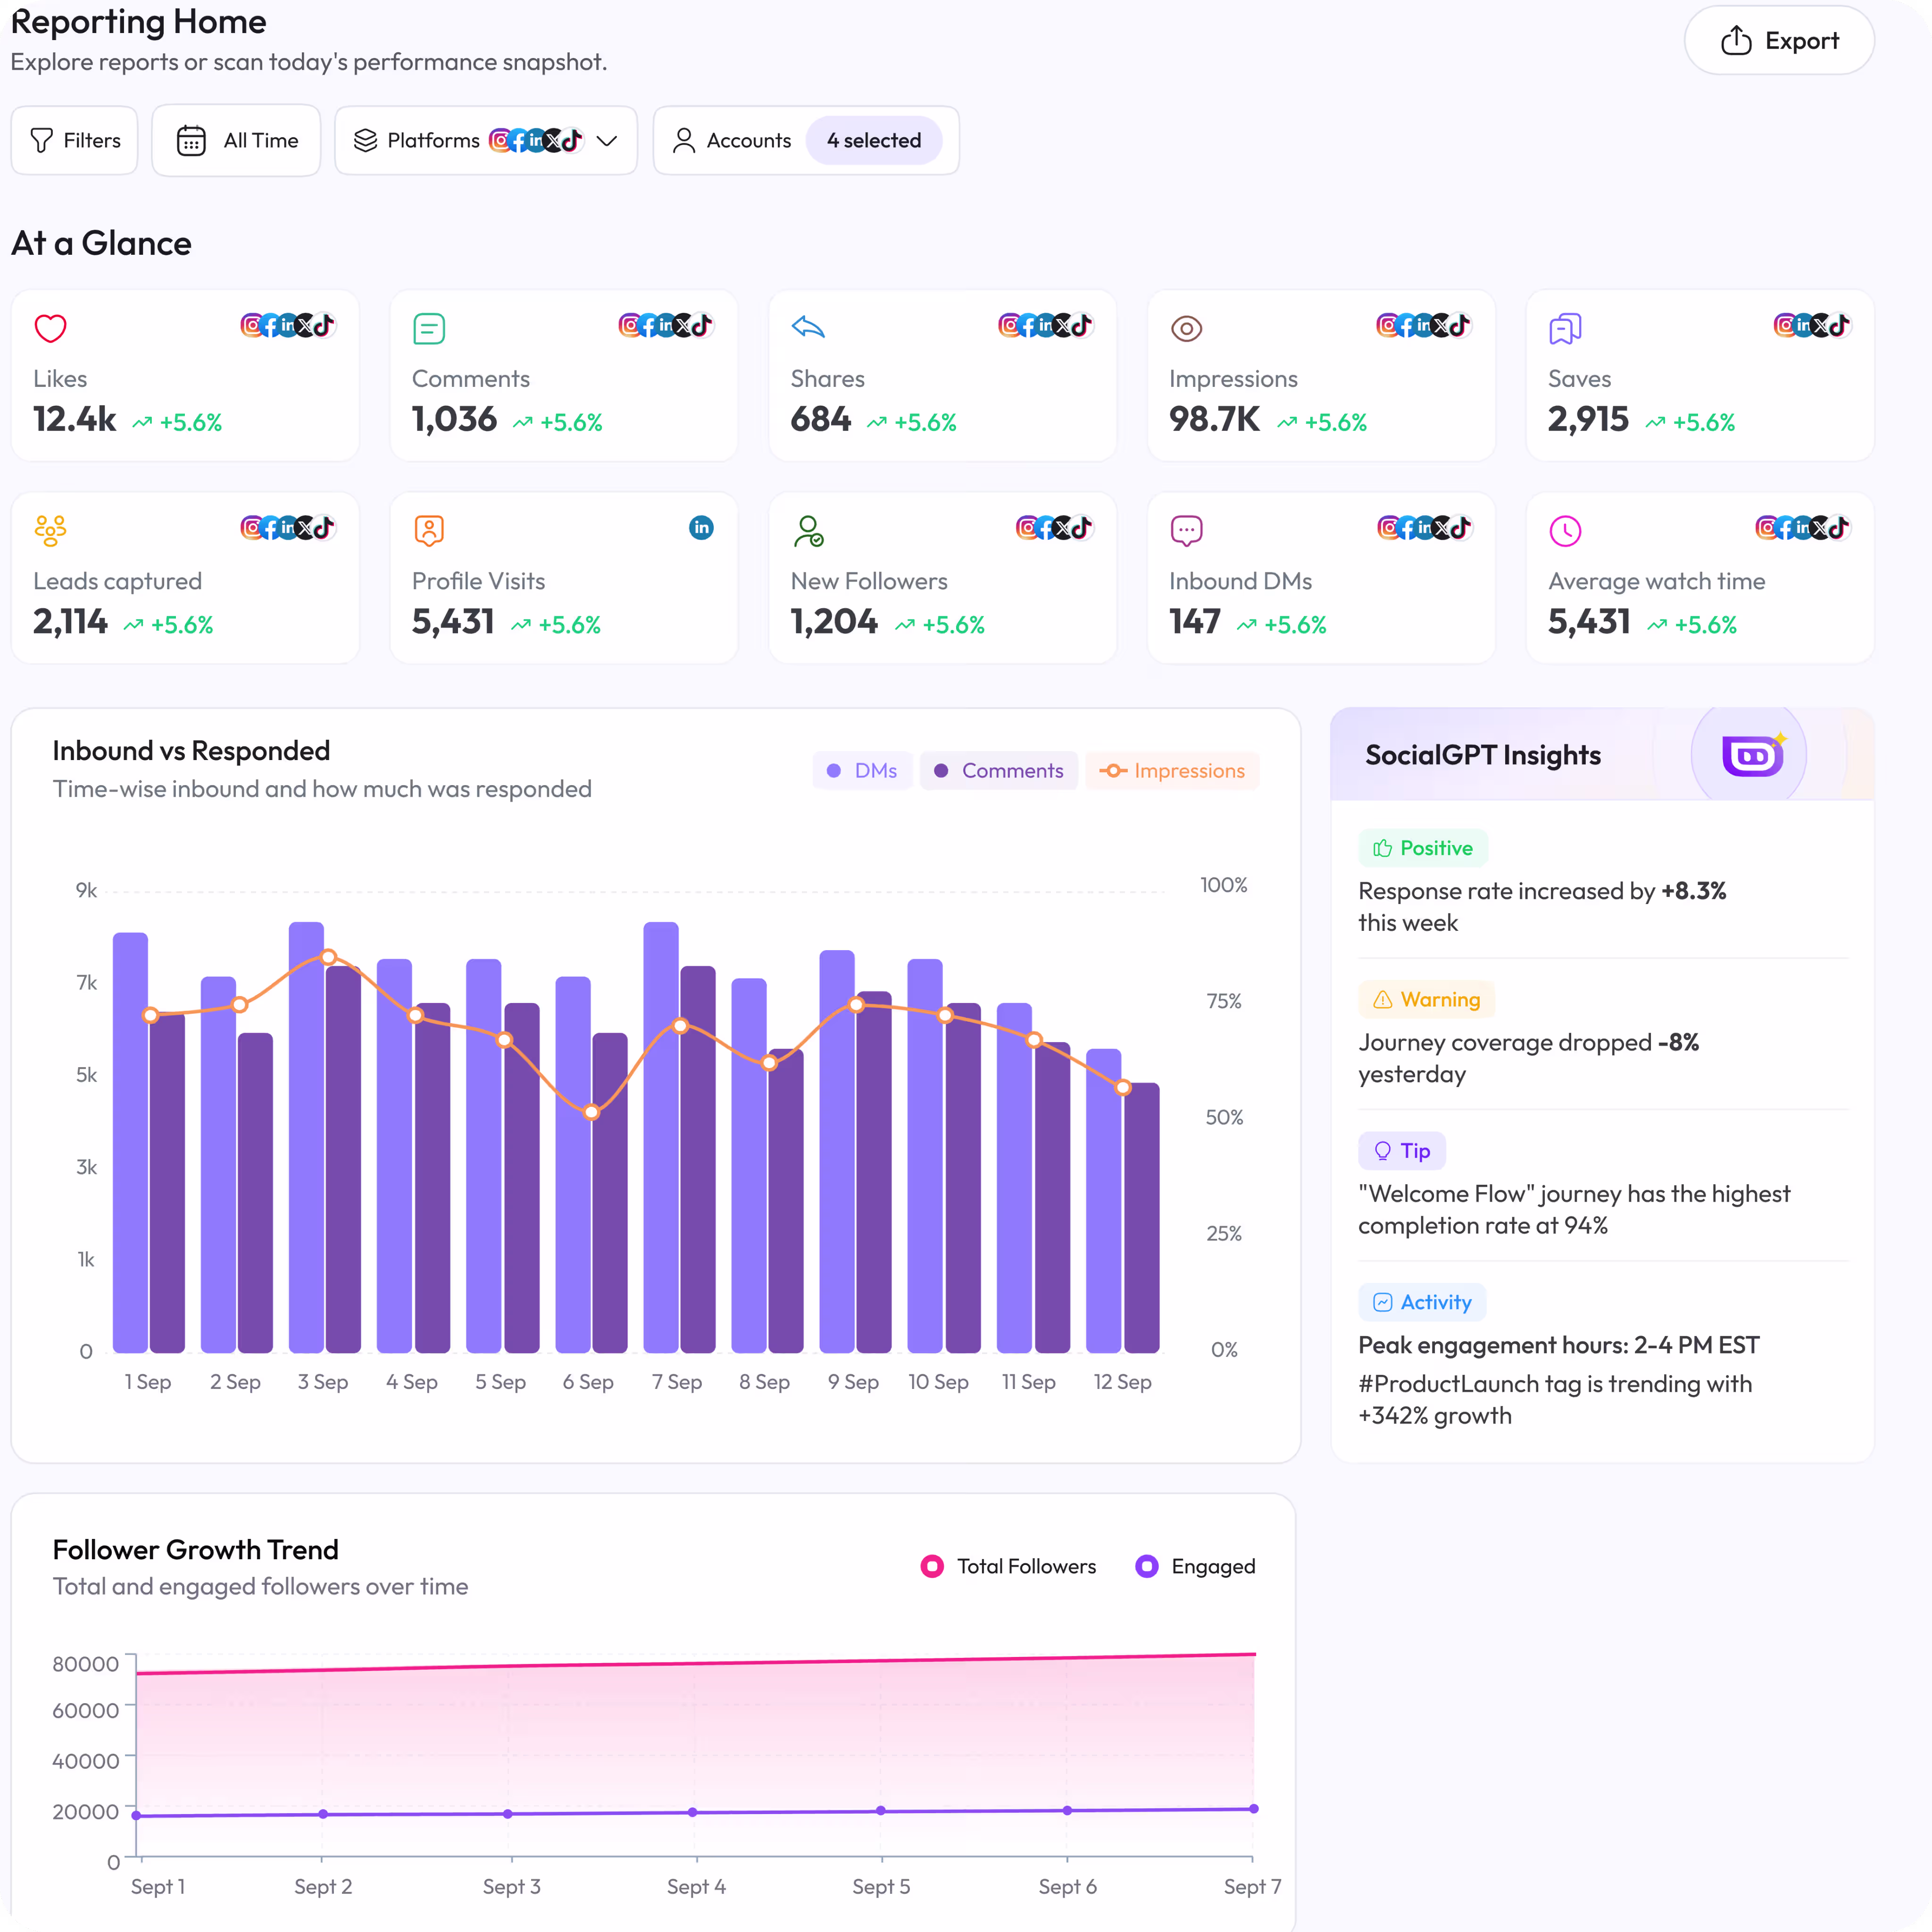Viewport: 1932px width, 1932px height.
Task: Click the Leads captured people icon
Action: (50, 530)
